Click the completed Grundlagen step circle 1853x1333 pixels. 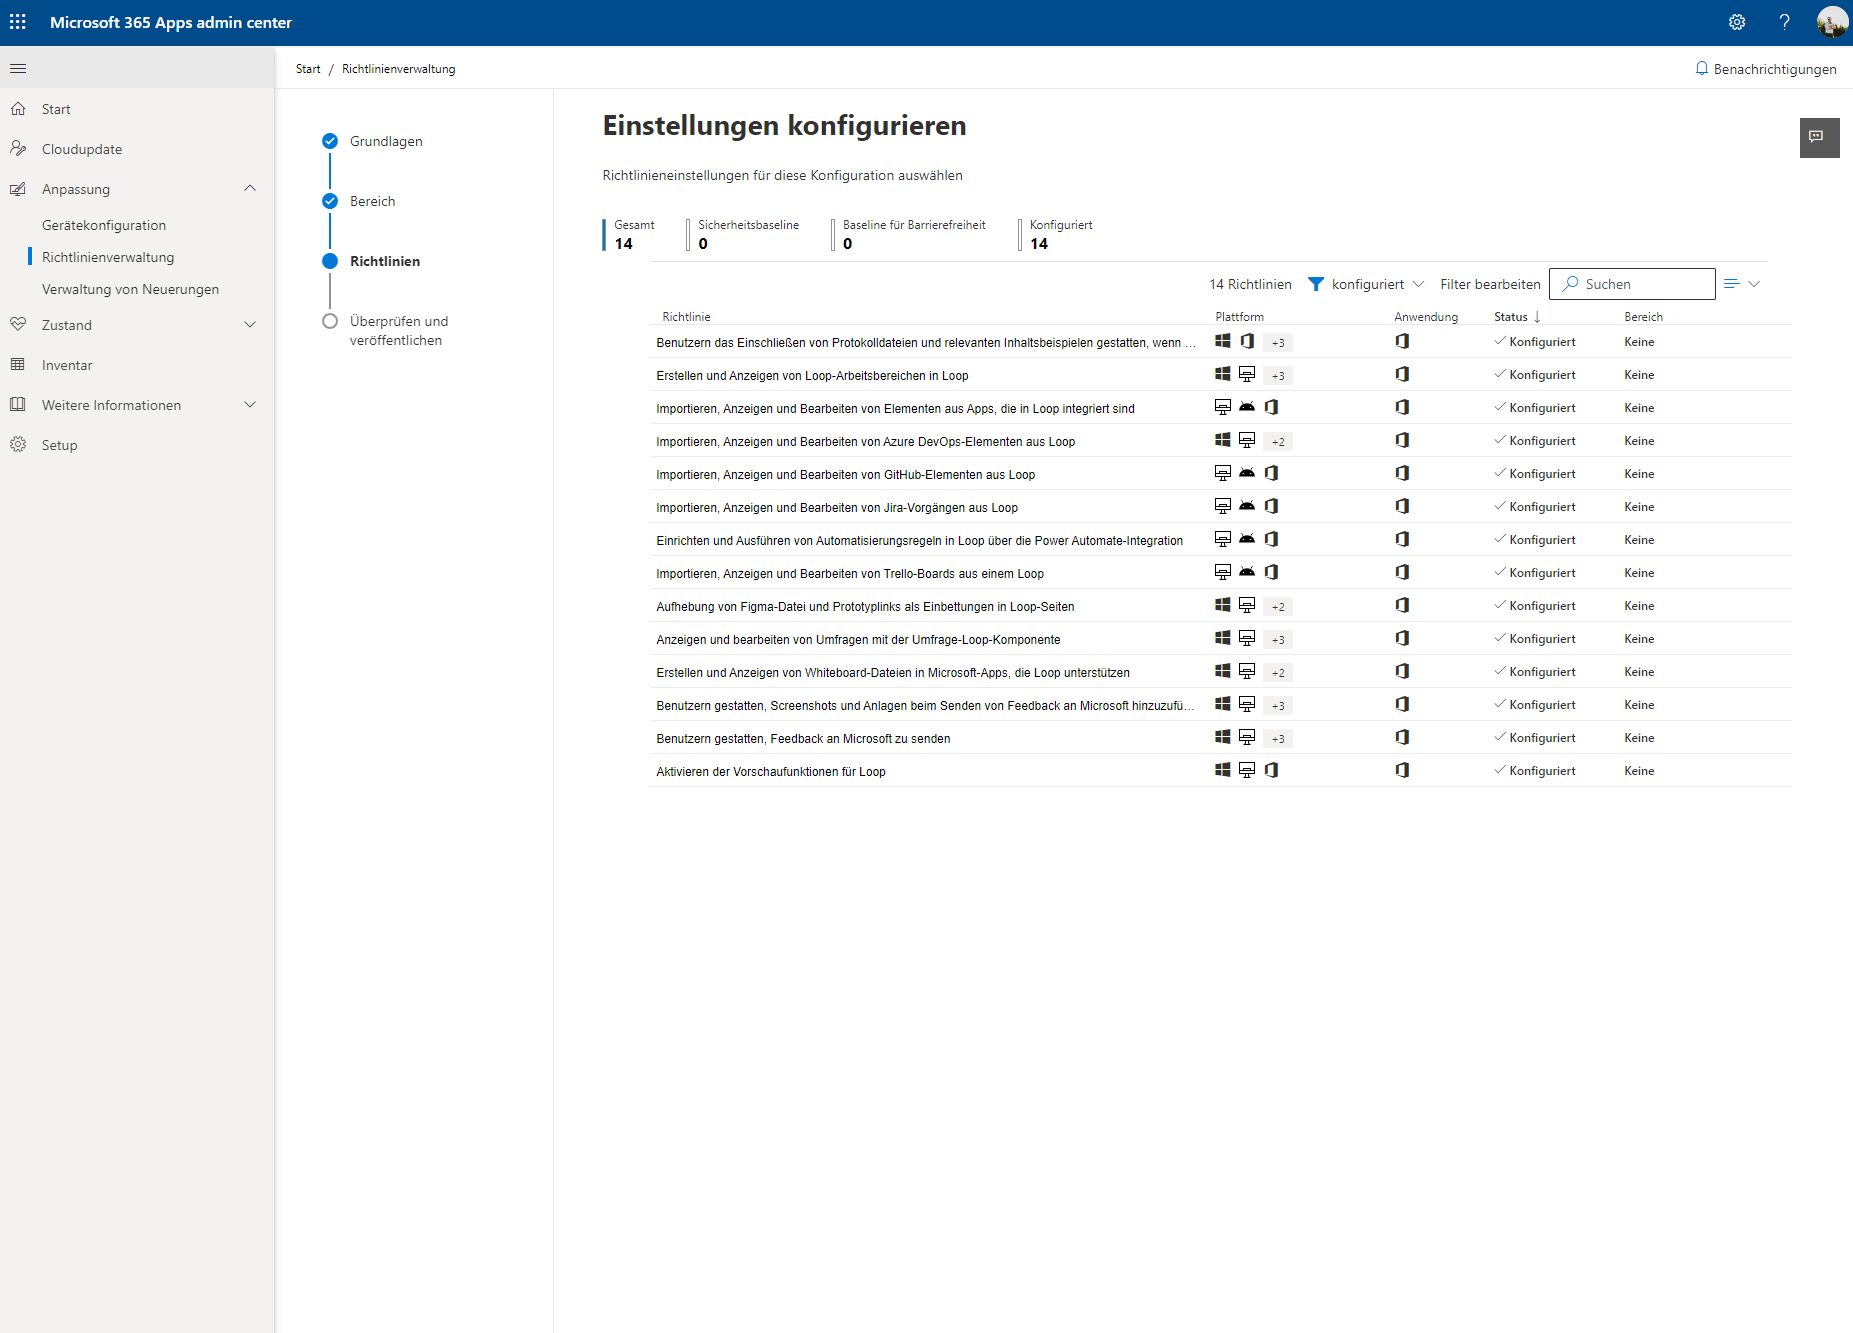[x=330, y=140]
